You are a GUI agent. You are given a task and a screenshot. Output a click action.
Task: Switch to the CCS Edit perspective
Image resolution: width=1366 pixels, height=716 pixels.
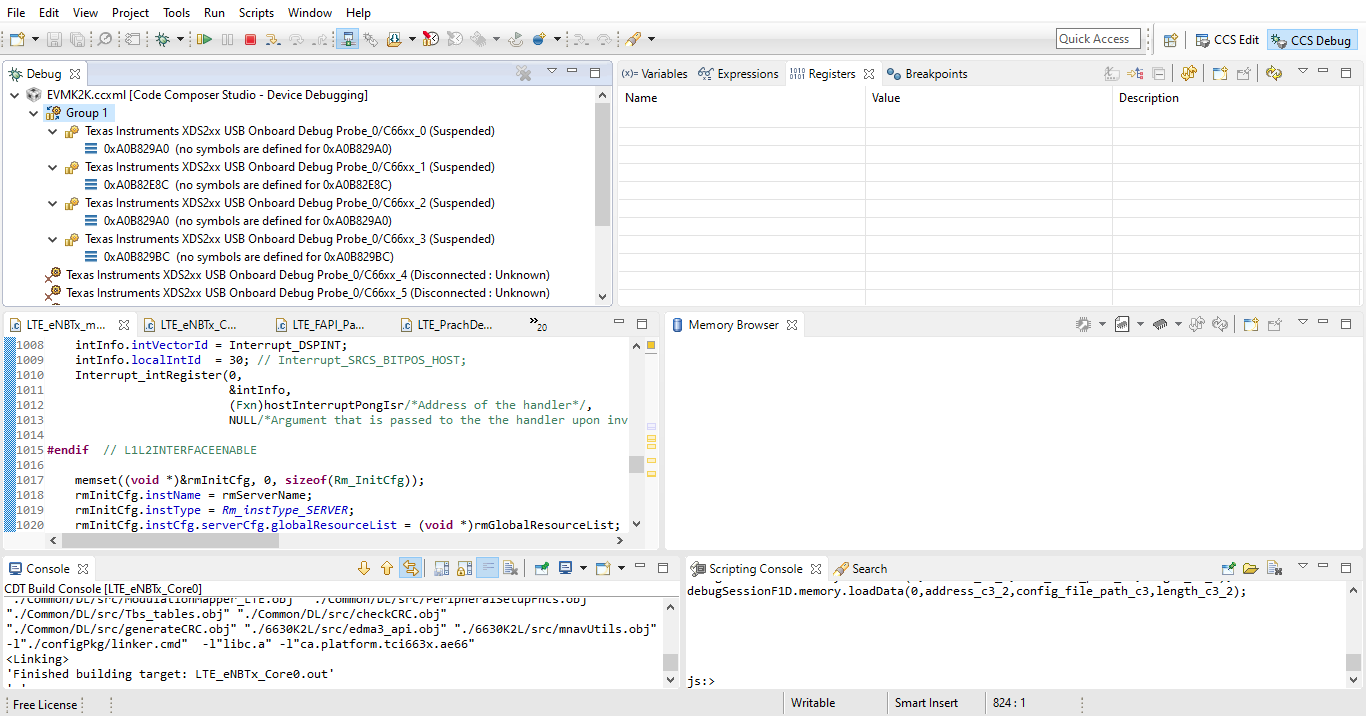tap(1227, 40)
